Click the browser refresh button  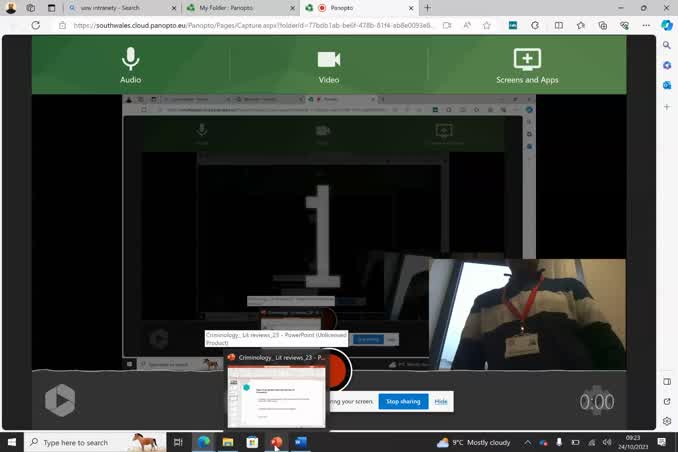36,25
